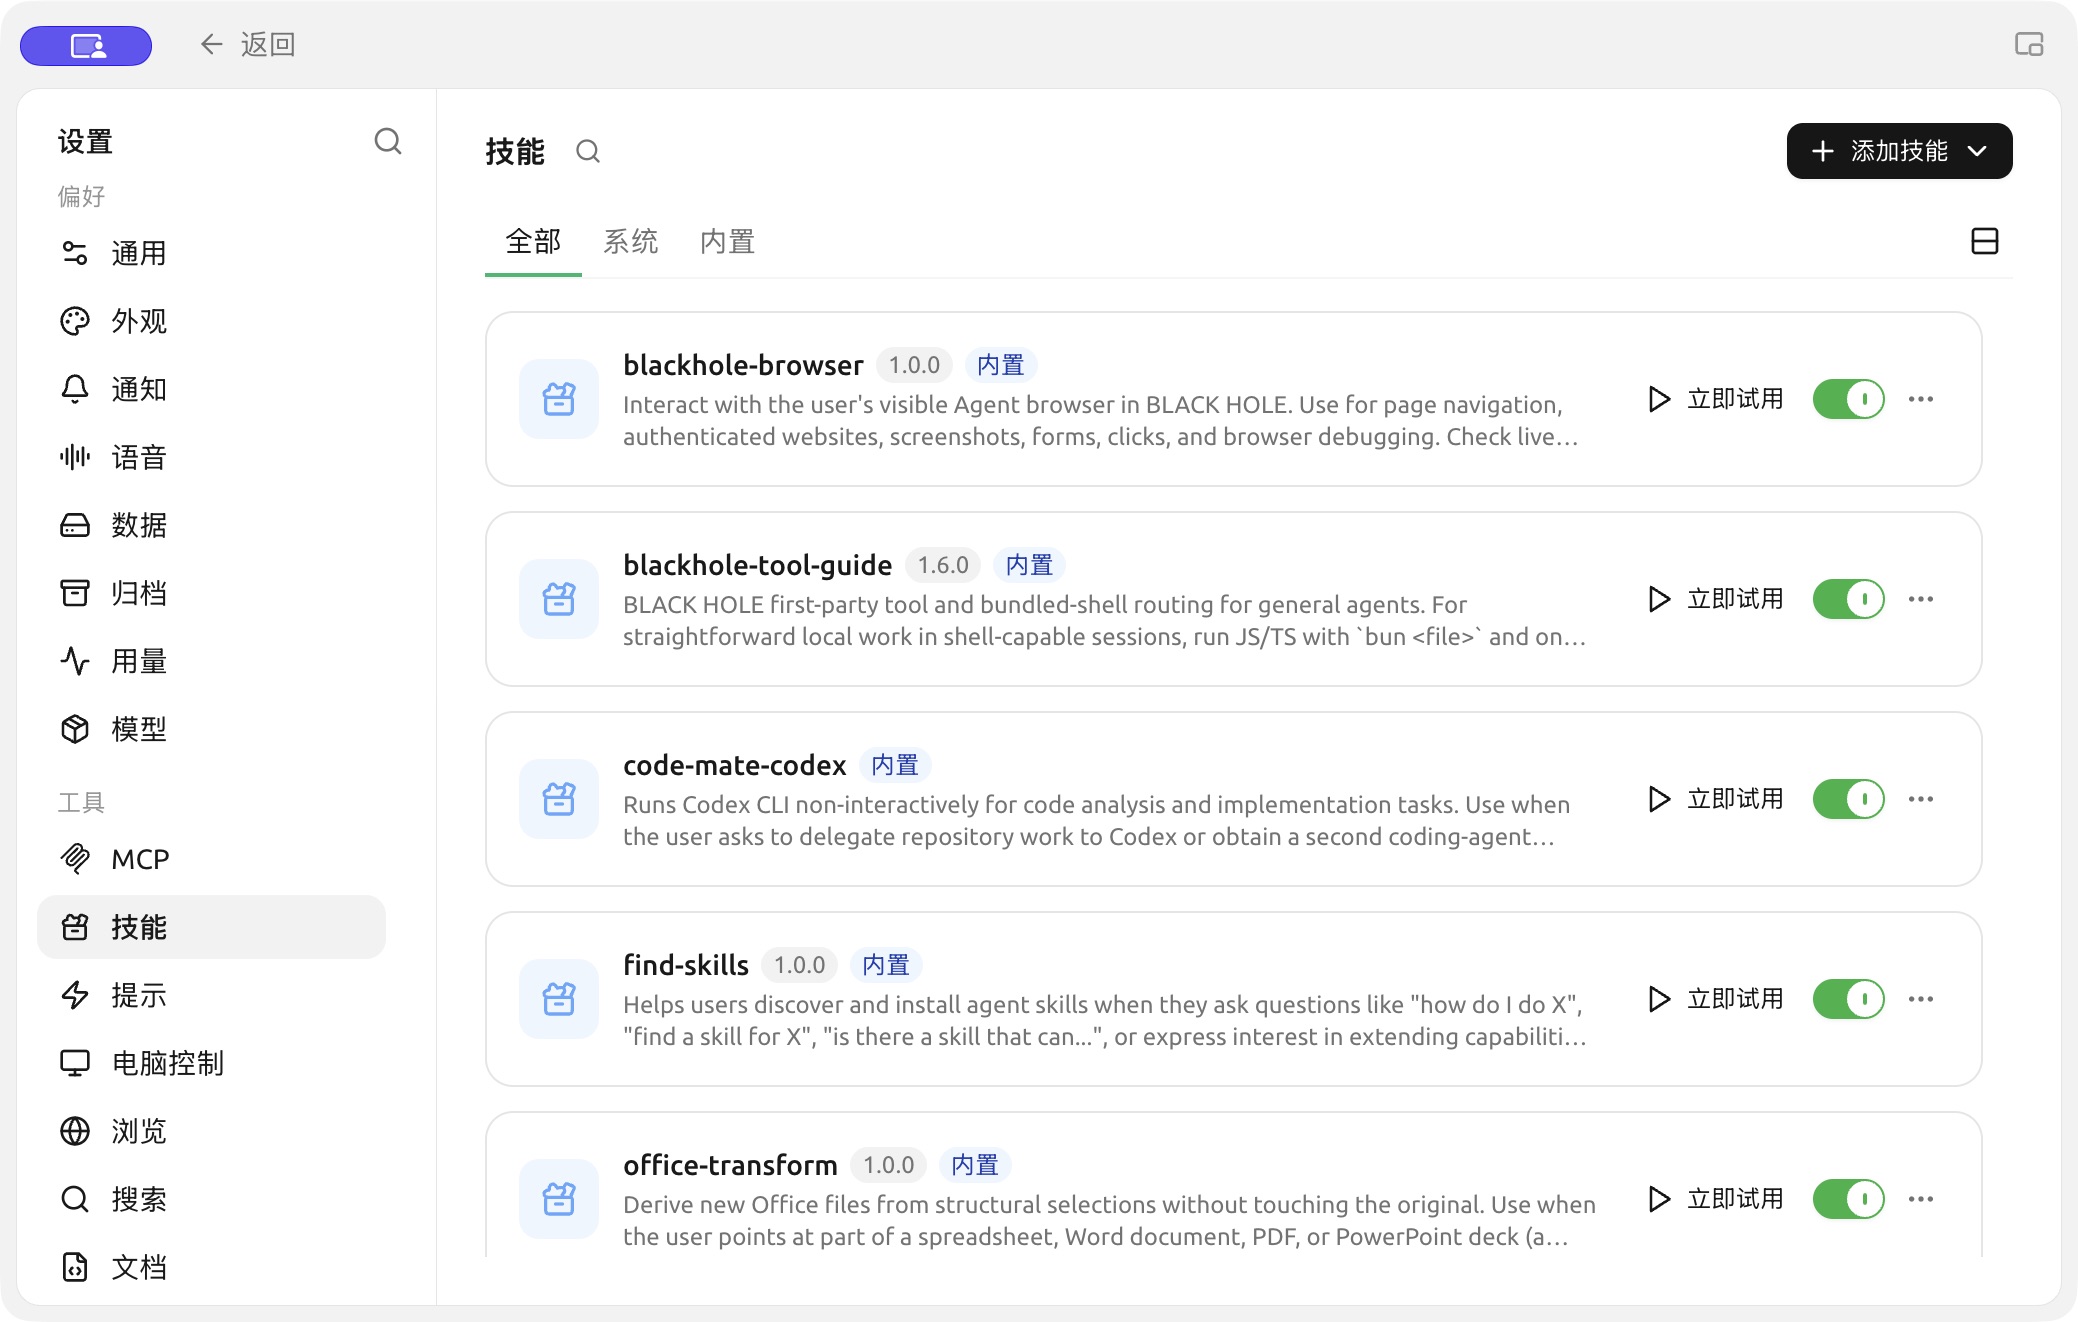Open more options for blackhole-tool-guide
2078x1322 pixels.
click(1921, 599)
